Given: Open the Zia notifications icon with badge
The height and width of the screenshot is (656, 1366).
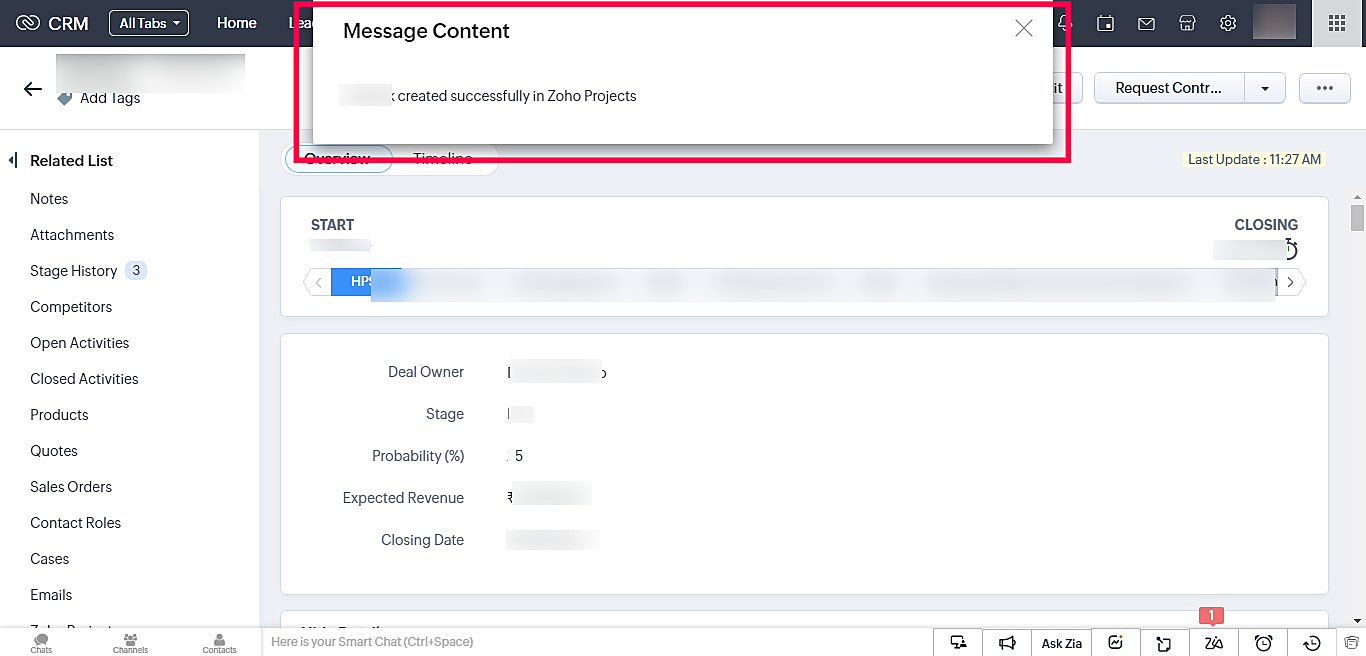Looking at the screenshot, I should (1214, 643).
